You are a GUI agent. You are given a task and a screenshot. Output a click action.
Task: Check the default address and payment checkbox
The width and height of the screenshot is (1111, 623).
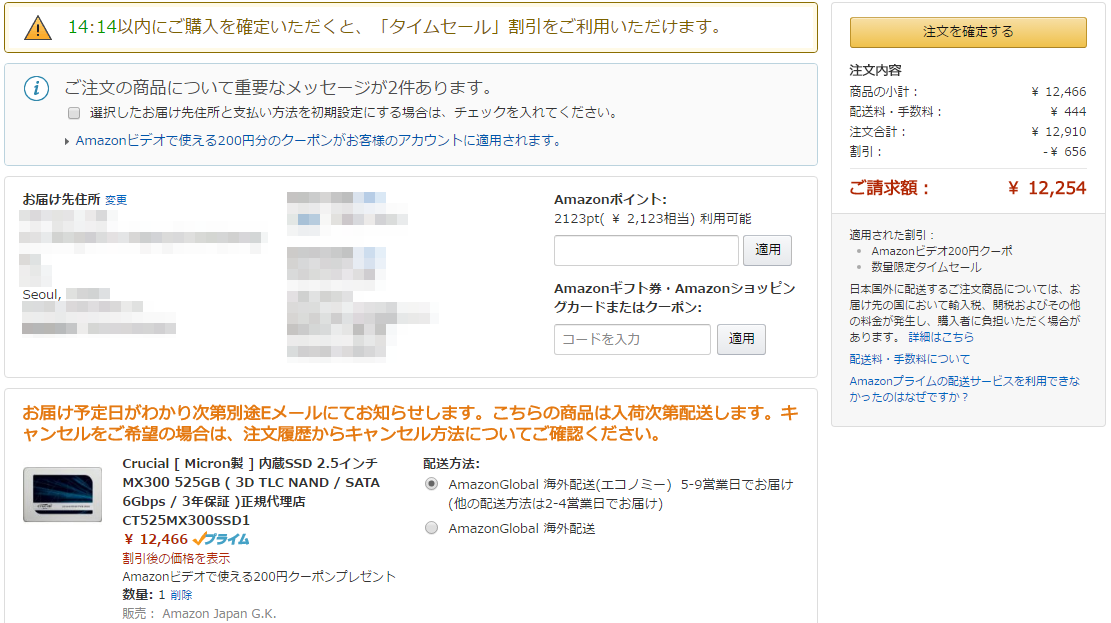74,113
